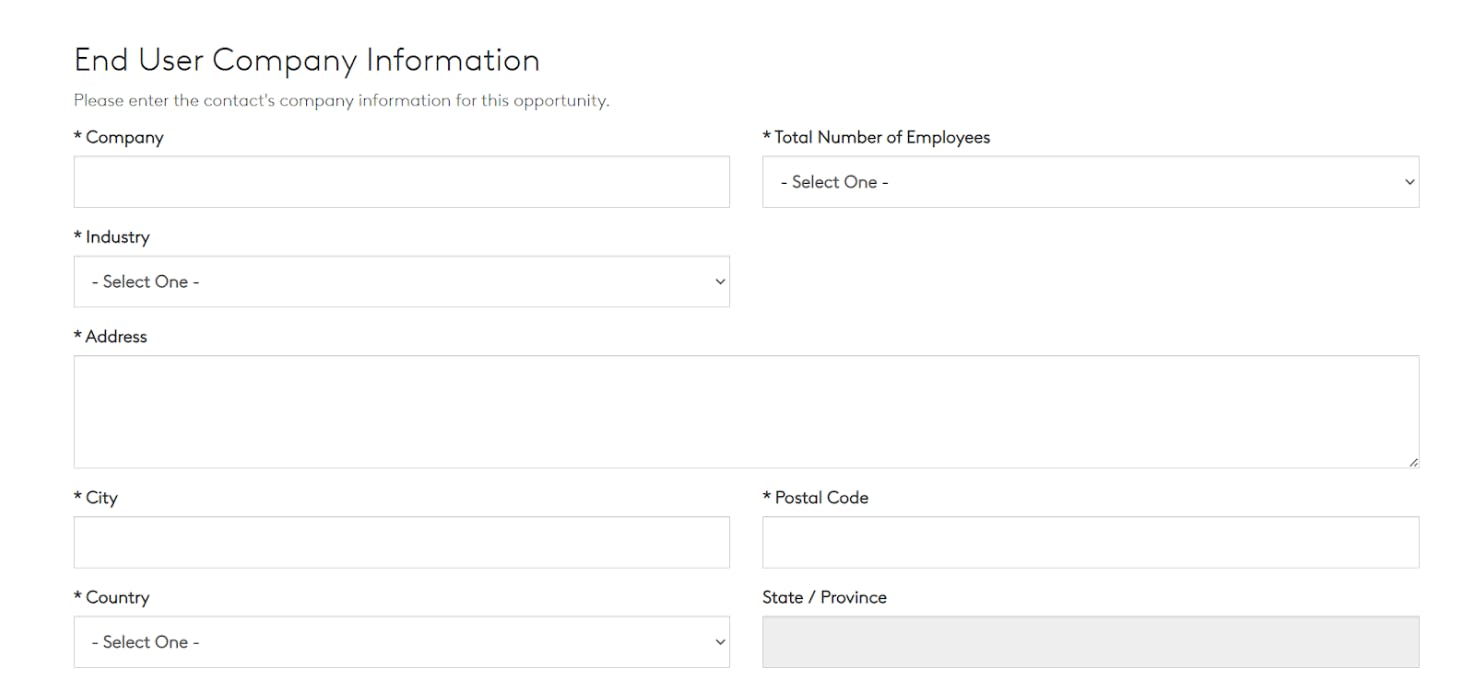
Task: Click chevron arrow of Total Number of Employees
Action: pyautogui.click(x=1409, y=182)
